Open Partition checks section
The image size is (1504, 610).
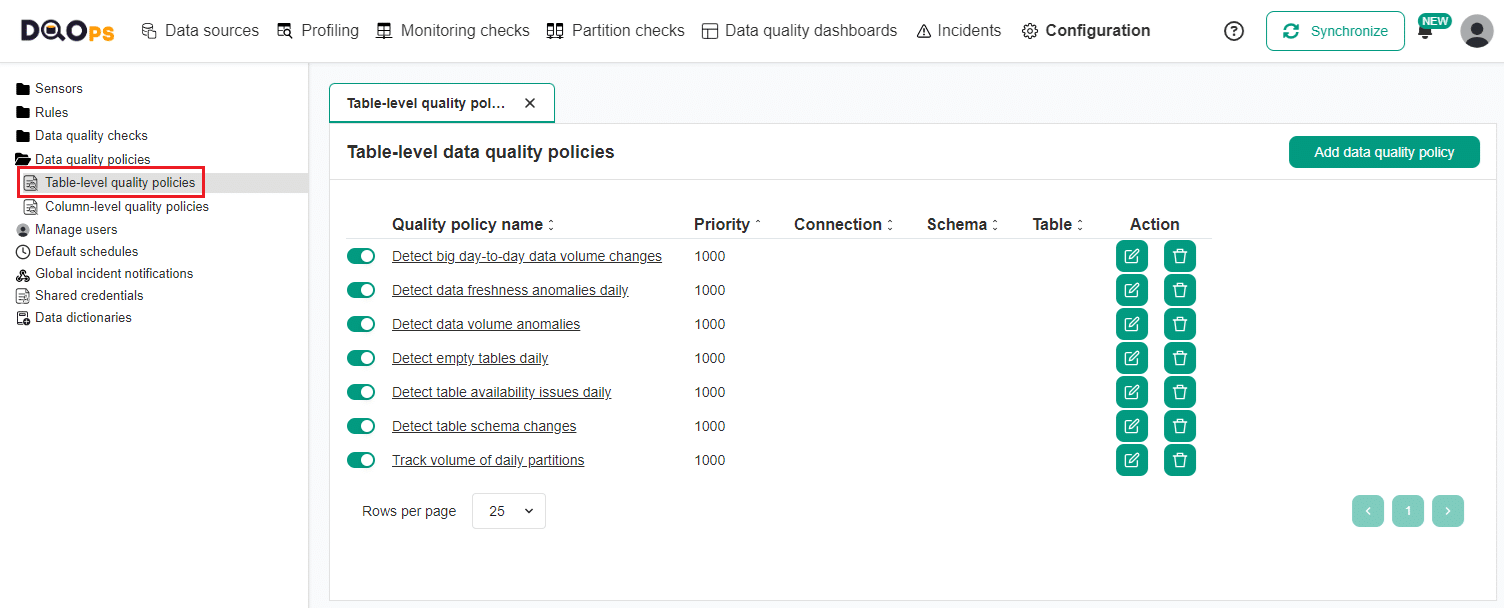[x=616, y=31]
